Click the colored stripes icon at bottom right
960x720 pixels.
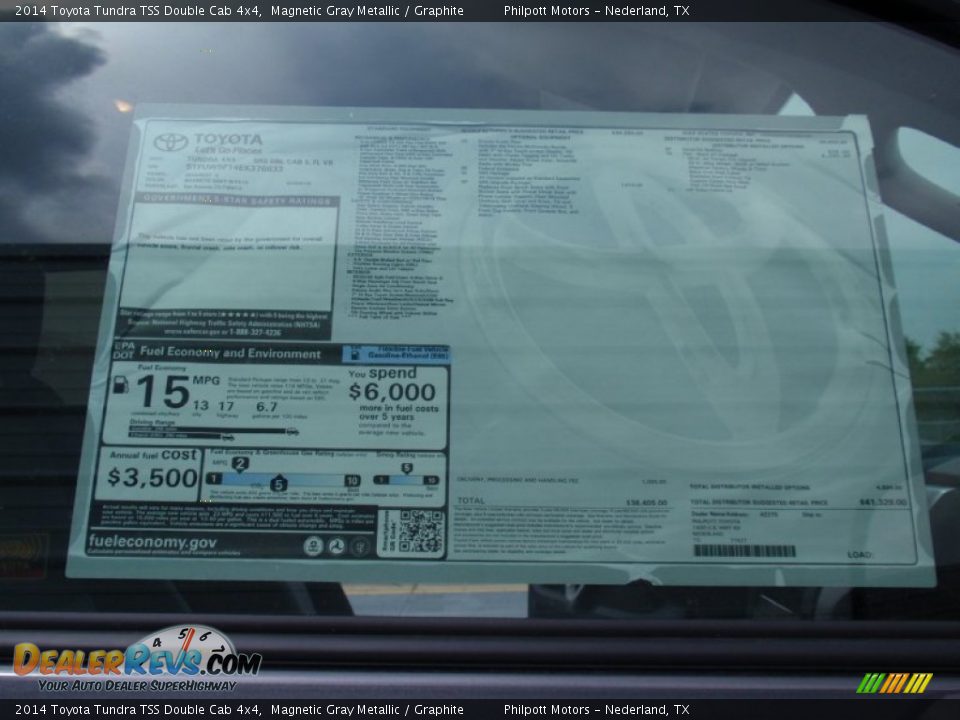893,683
